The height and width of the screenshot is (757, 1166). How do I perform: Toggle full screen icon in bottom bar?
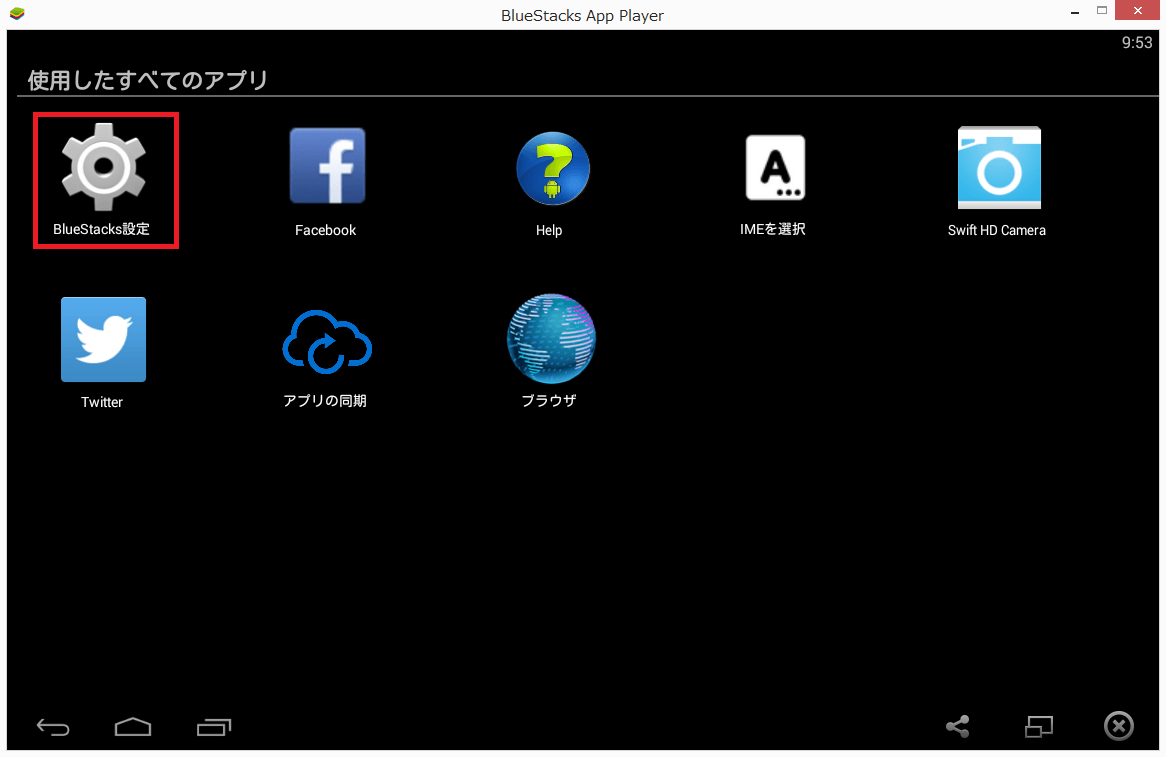point(1039,727)
